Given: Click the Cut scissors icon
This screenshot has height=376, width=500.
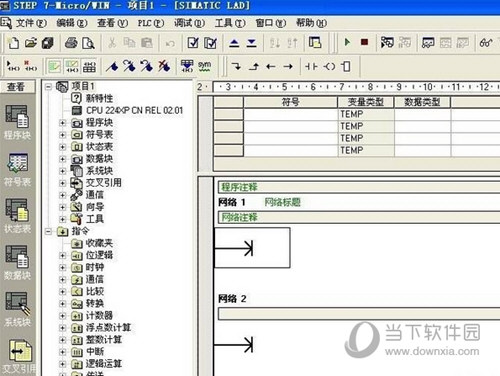Looking at the screenshot, I should click(x=112, y=43).
